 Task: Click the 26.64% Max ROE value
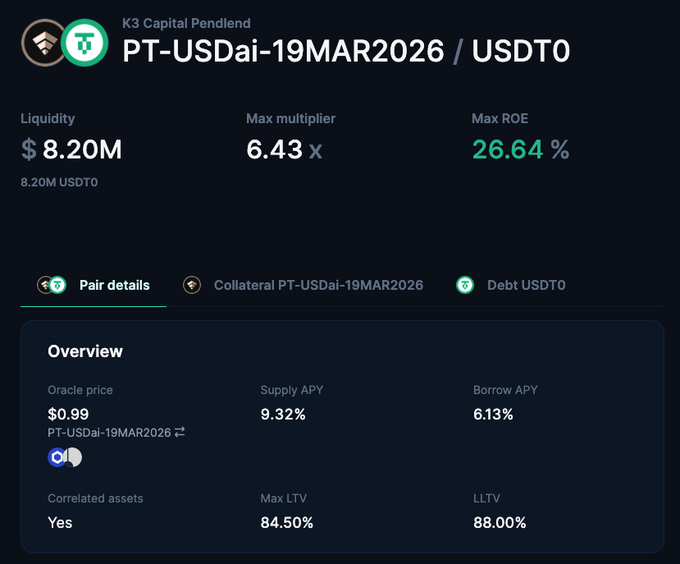click(520, 150)
